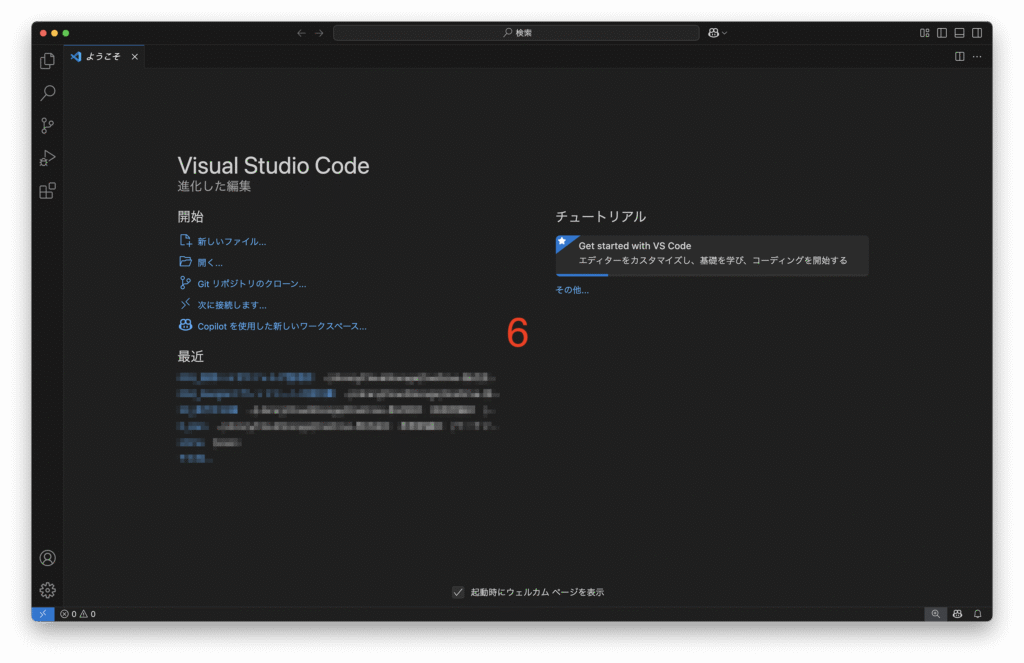The height and width of the screenshot is (663, 1024).
Task: Go back with the left arrow
Action: pos(301,33)
